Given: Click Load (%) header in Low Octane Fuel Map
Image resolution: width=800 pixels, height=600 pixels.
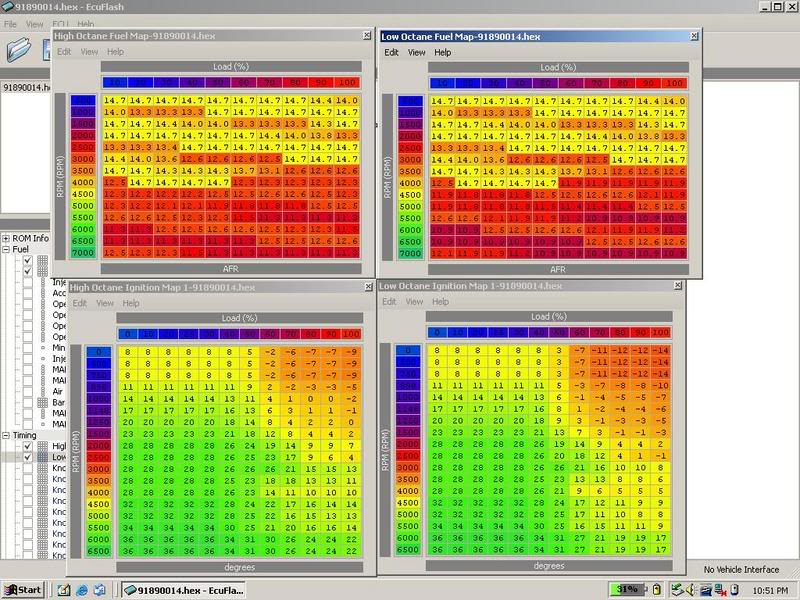Looking at the screenshot, I should (x=558, y=67).
